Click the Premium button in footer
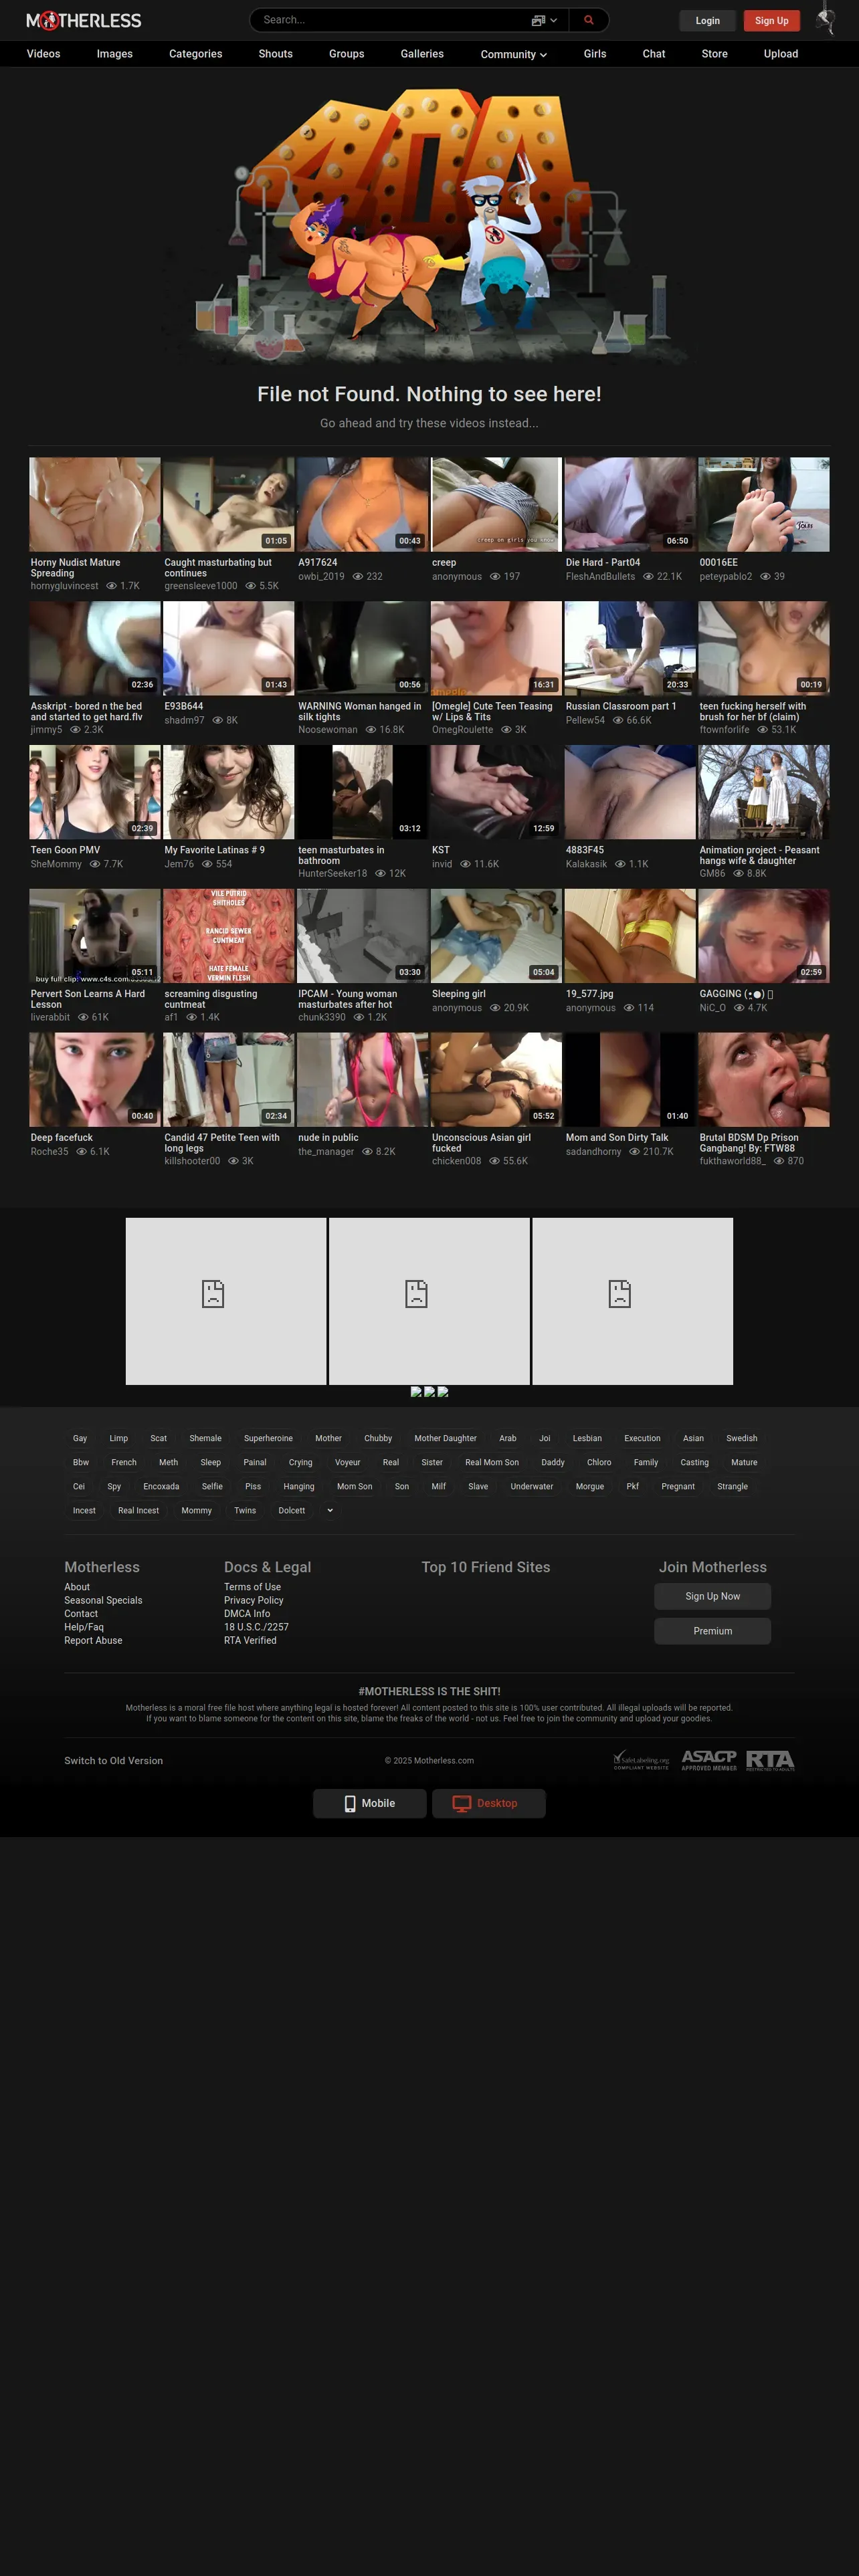The height and width of the screenshot is (2576, 859). pyautogui.click(x=713, y=1631)
